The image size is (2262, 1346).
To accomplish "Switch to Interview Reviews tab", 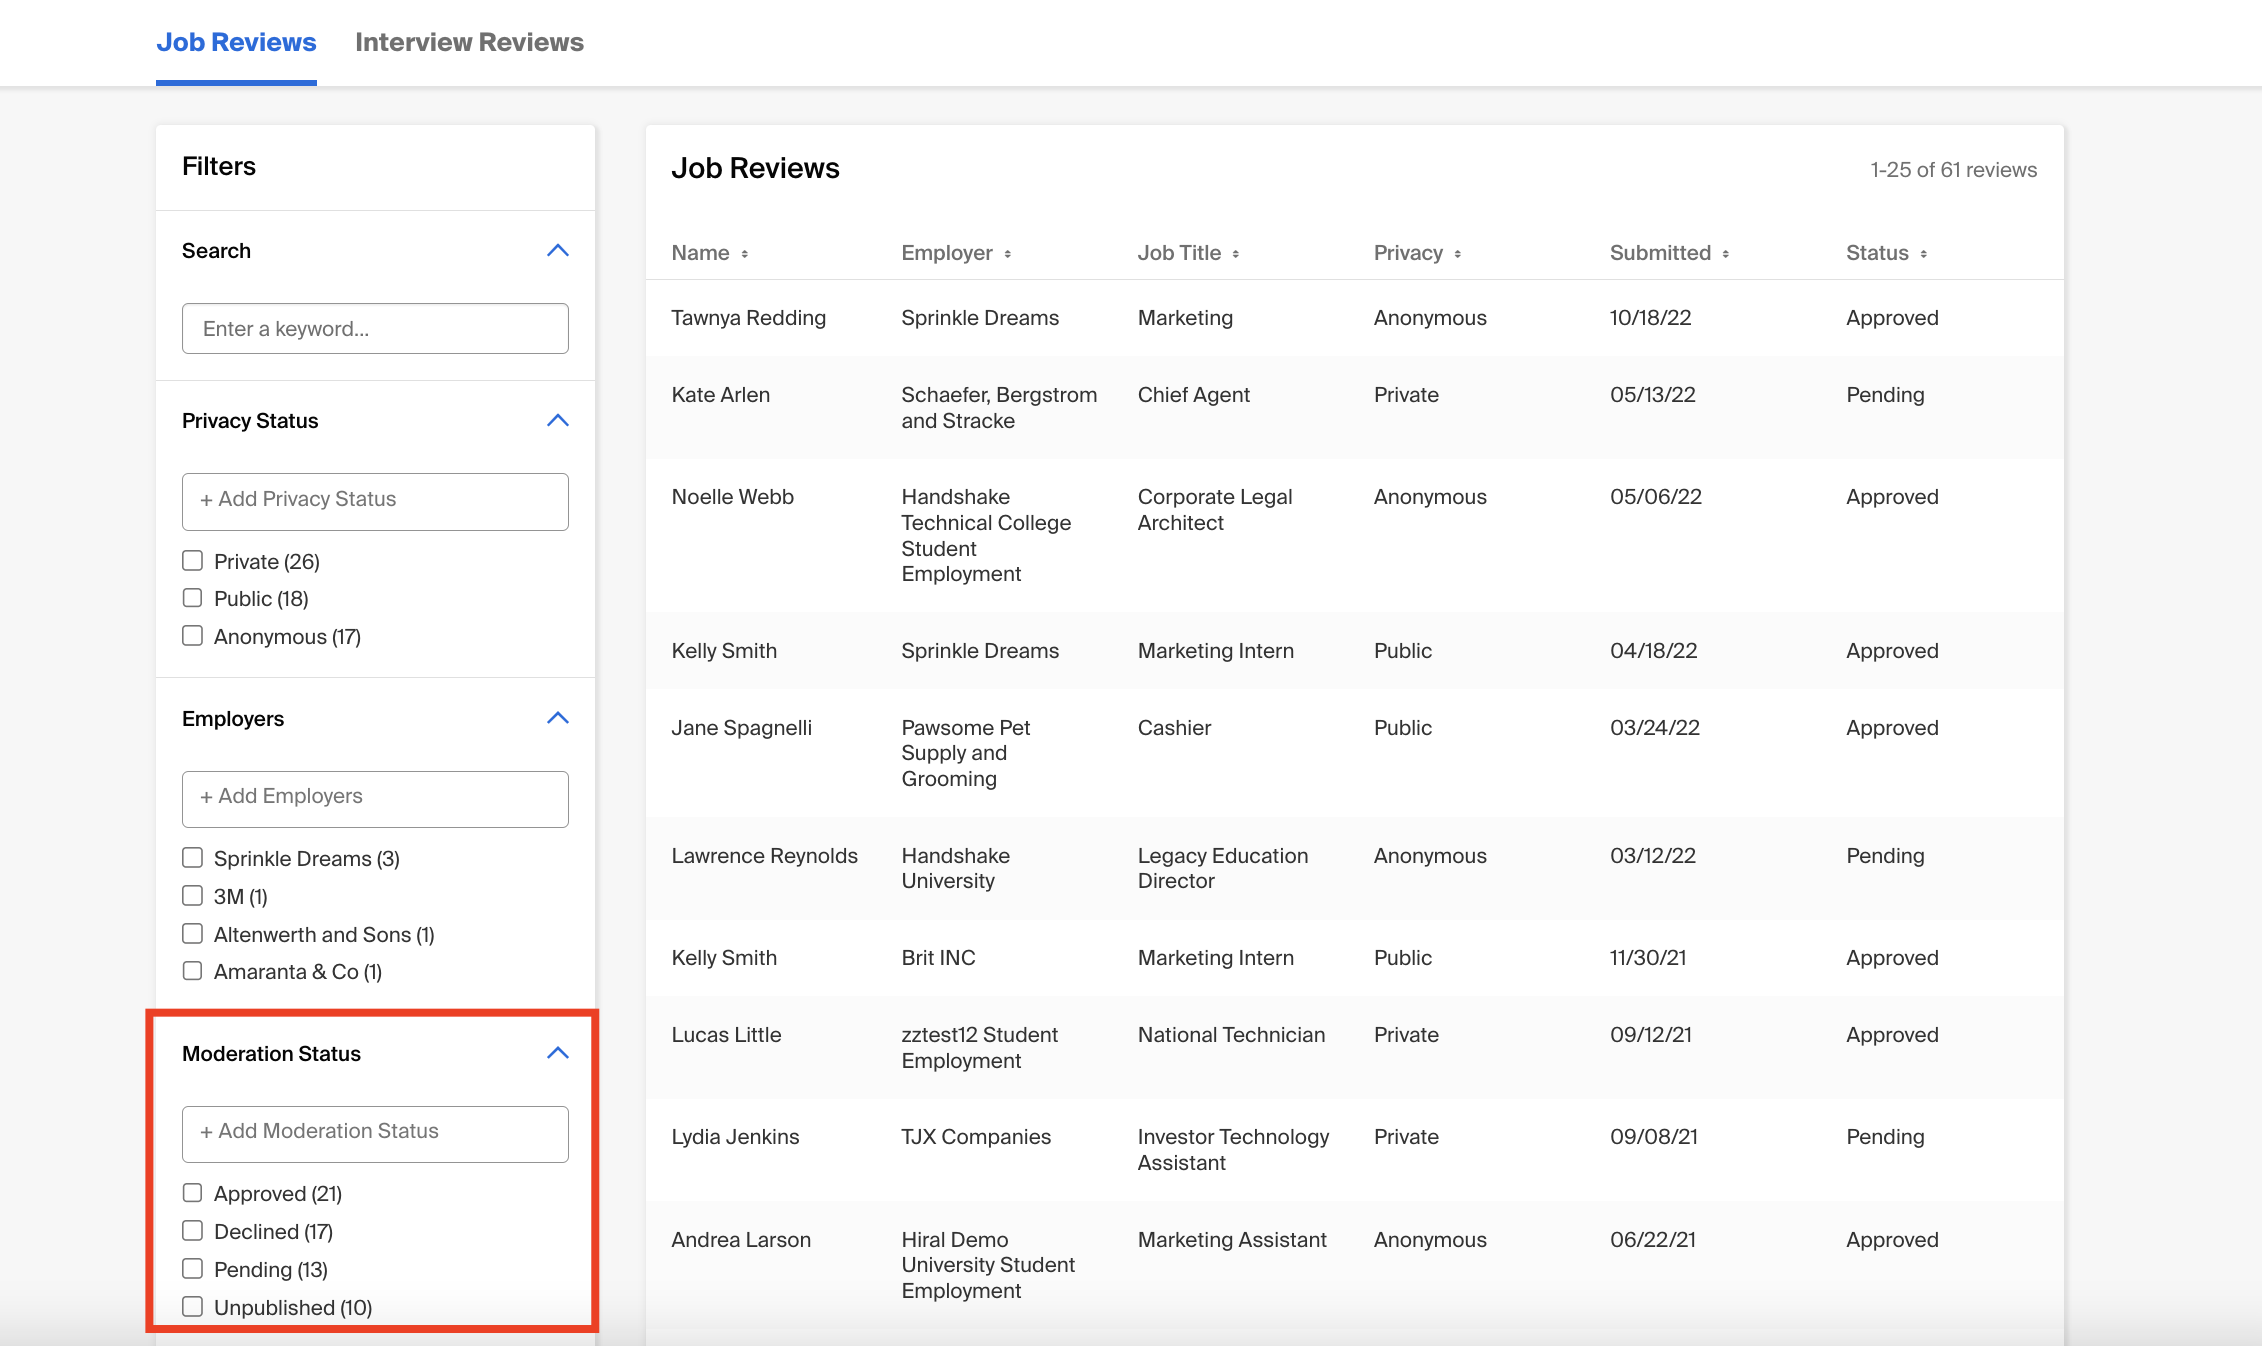I will point(469,42).
